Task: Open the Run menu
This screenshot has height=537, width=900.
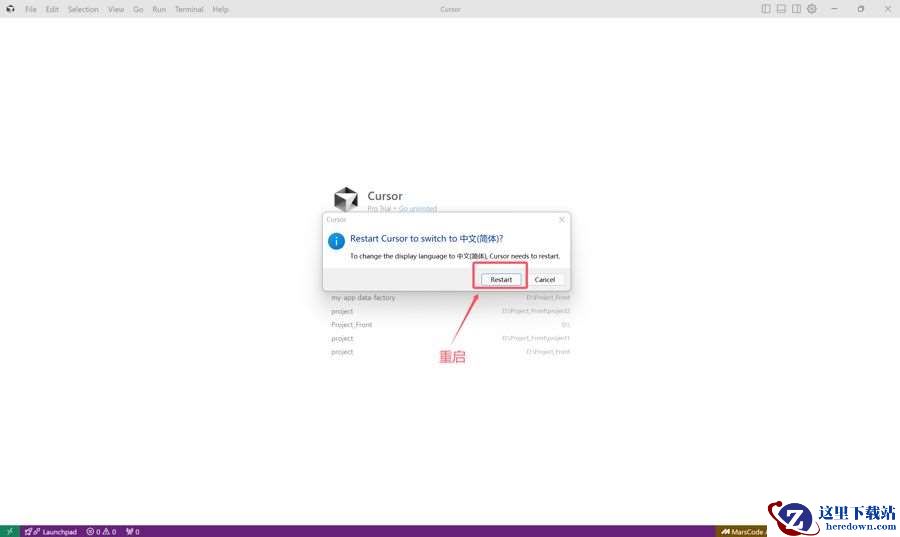Action: tap(159, 9)
